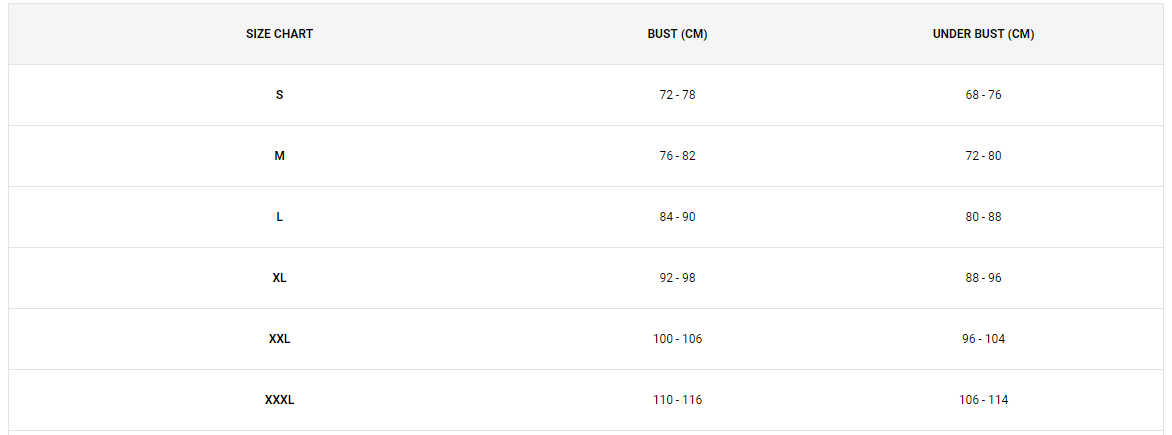Viewport: 1172px width, 435px height.
Task: Click the BUST (CM) column header
Action: click(677, 34)
